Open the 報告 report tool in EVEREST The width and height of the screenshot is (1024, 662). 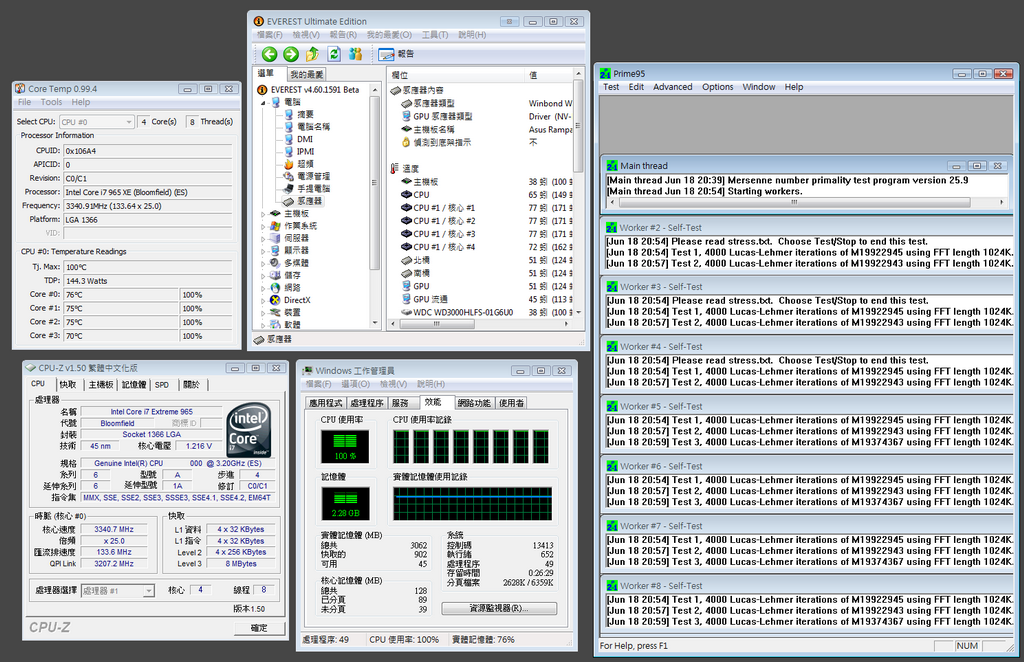tap(396, 54)
